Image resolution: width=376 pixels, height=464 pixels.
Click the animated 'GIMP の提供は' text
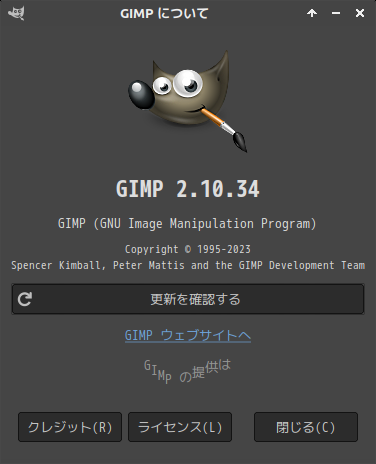click(187, 371)
